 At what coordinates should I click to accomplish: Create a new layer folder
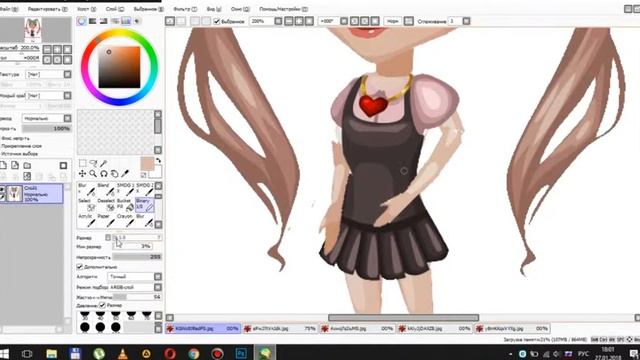click(27, 165)
